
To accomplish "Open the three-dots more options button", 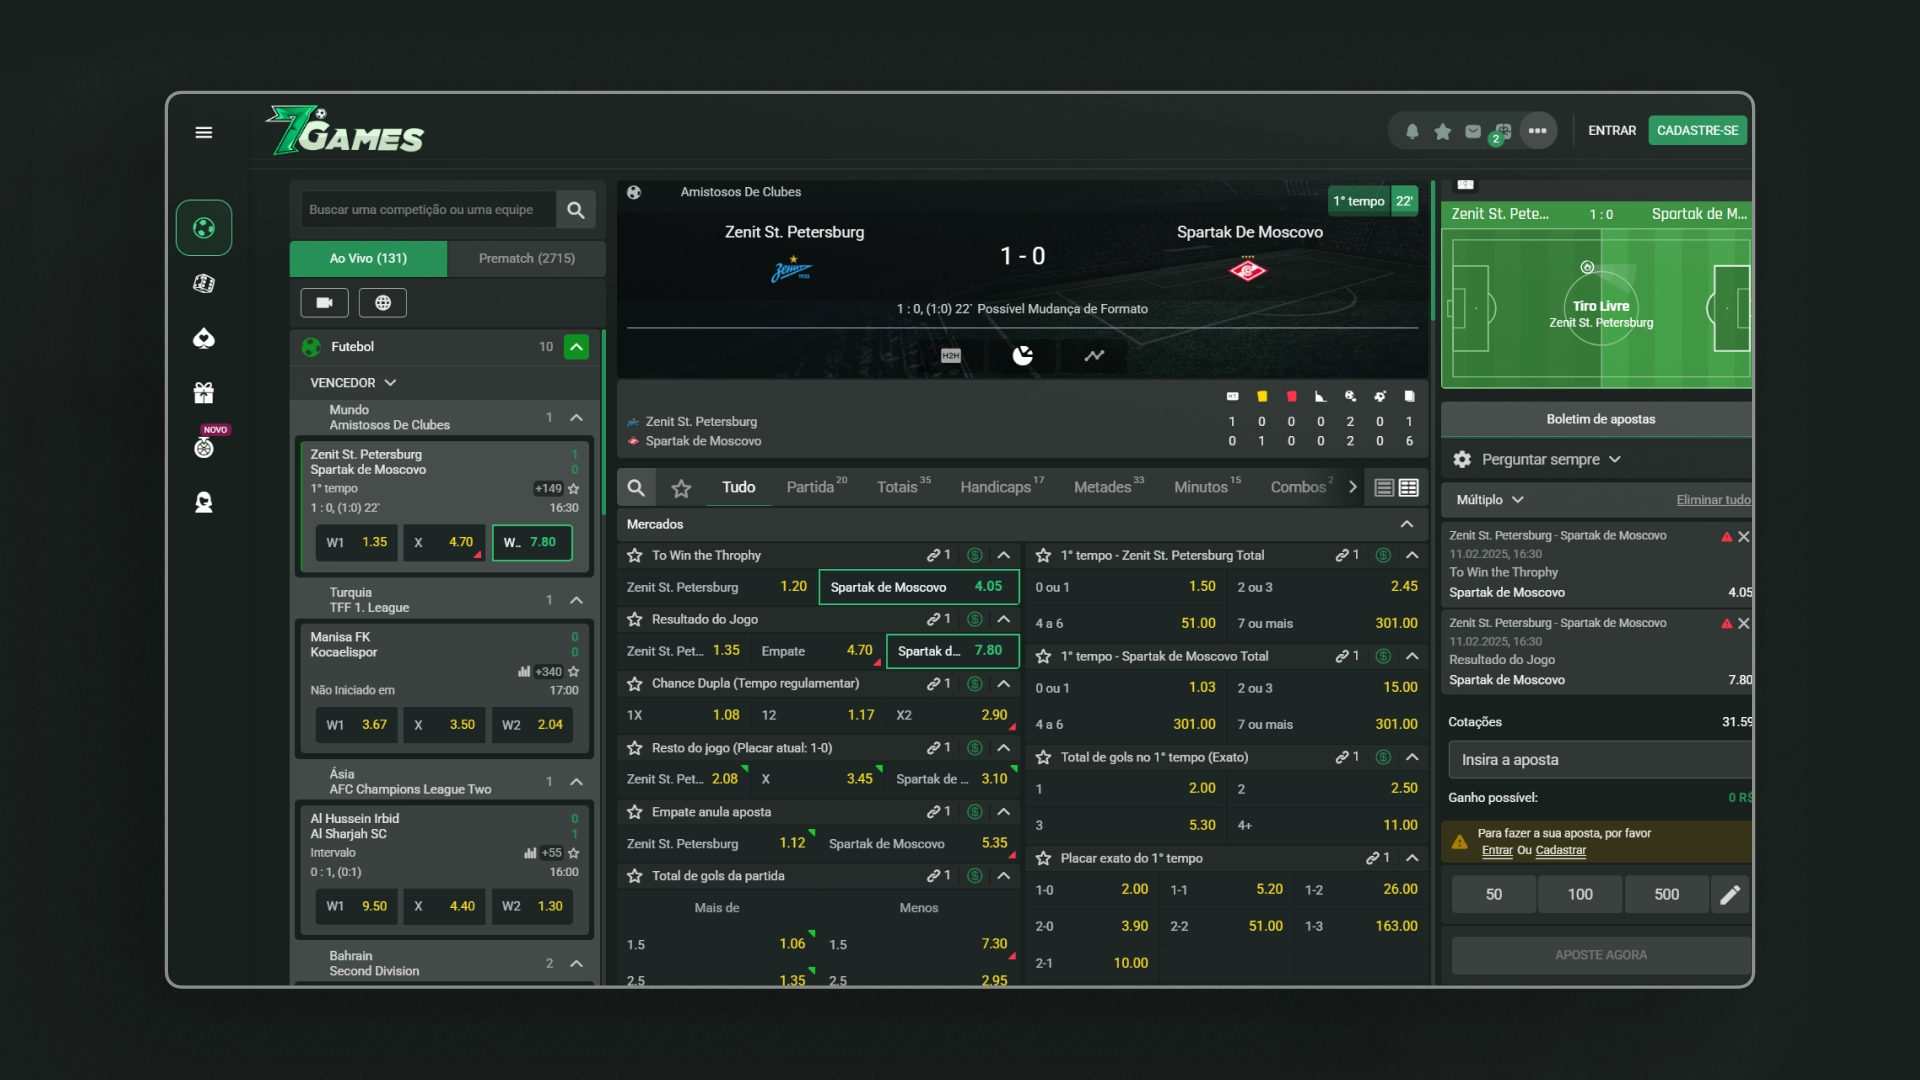I will click(1538, 131).
